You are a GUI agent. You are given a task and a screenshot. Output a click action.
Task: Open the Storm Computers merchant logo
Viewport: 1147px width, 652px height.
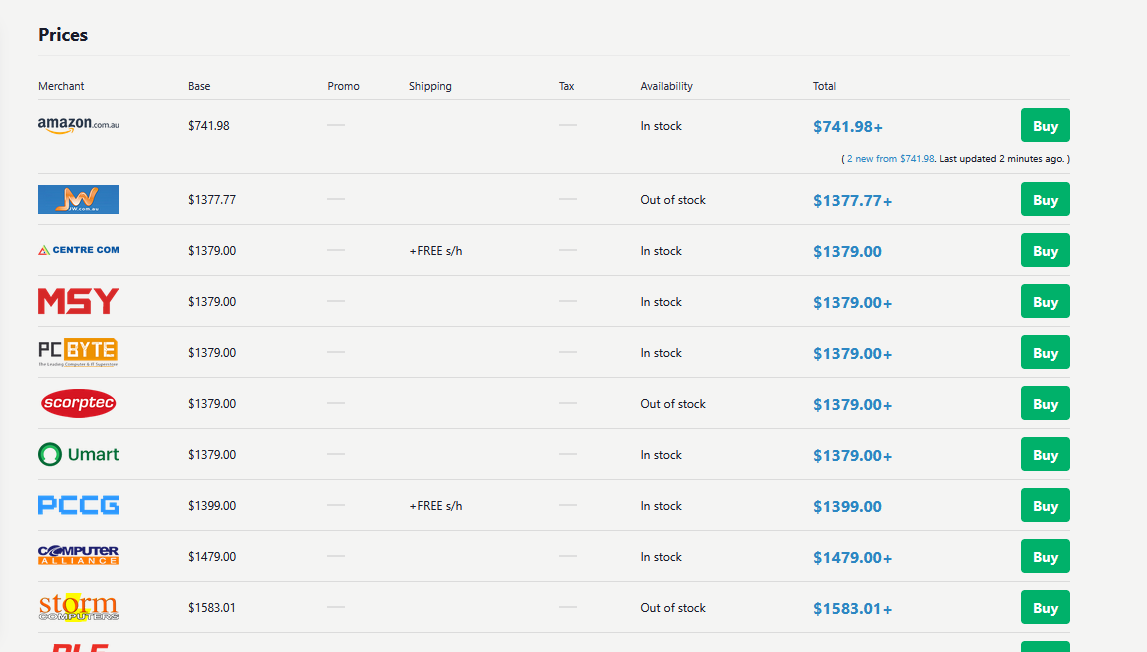tap(78, 607)
